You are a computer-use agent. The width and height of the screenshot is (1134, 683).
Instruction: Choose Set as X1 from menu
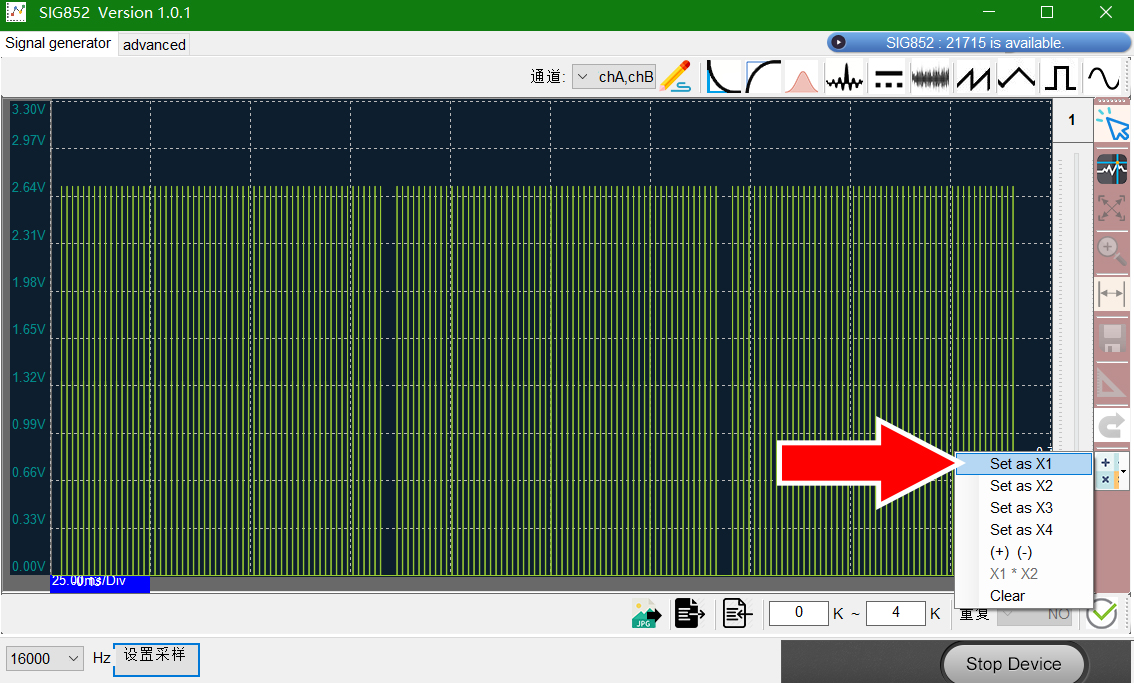(1023, 464)
